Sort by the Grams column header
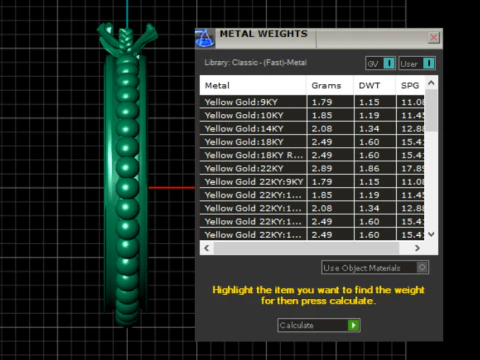The height and width of the screenshot is (360, 480). point(330,86)
